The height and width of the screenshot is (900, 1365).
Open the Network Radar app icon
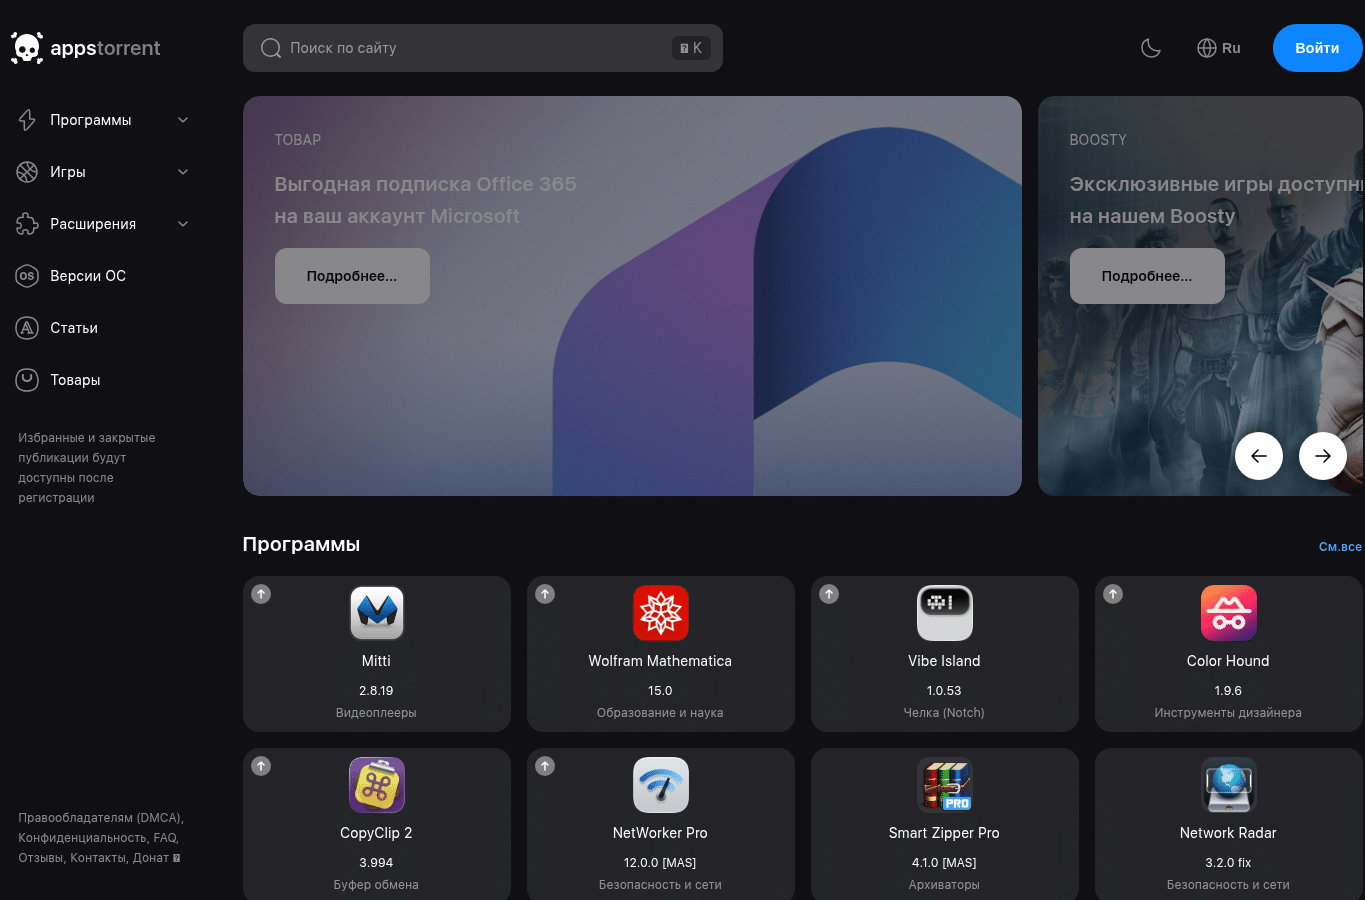point(1229,785)
